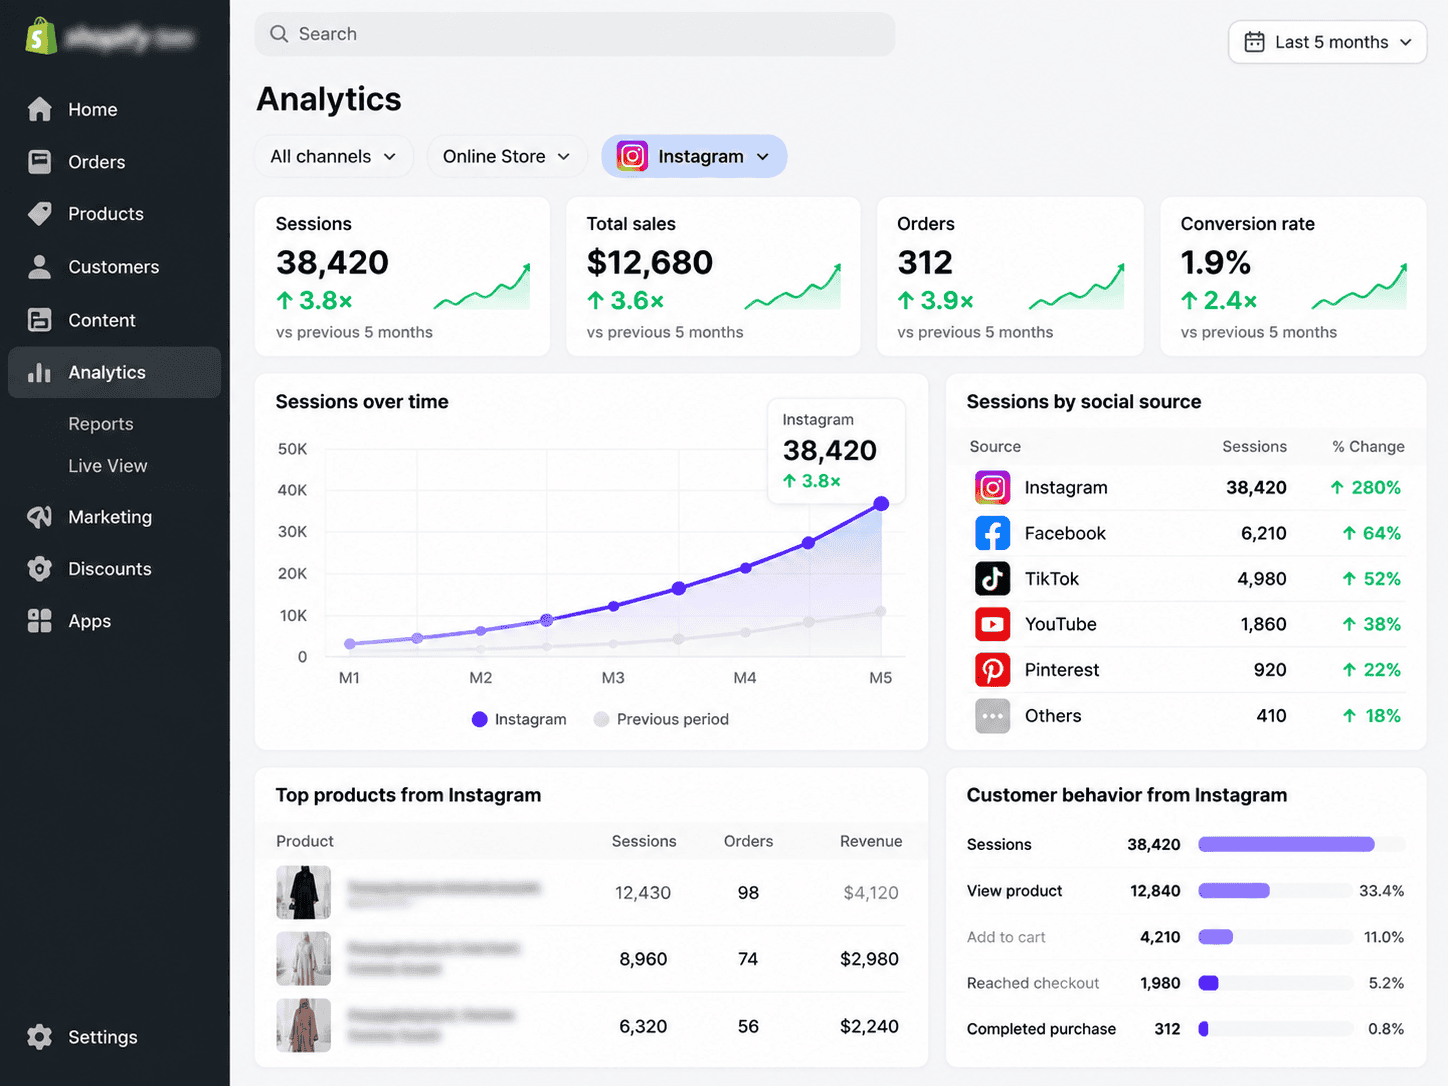This screenshot has width=1448, height=1086.
Task: Click the Sessions progress bar in behavior
Action: [1301, 844]
